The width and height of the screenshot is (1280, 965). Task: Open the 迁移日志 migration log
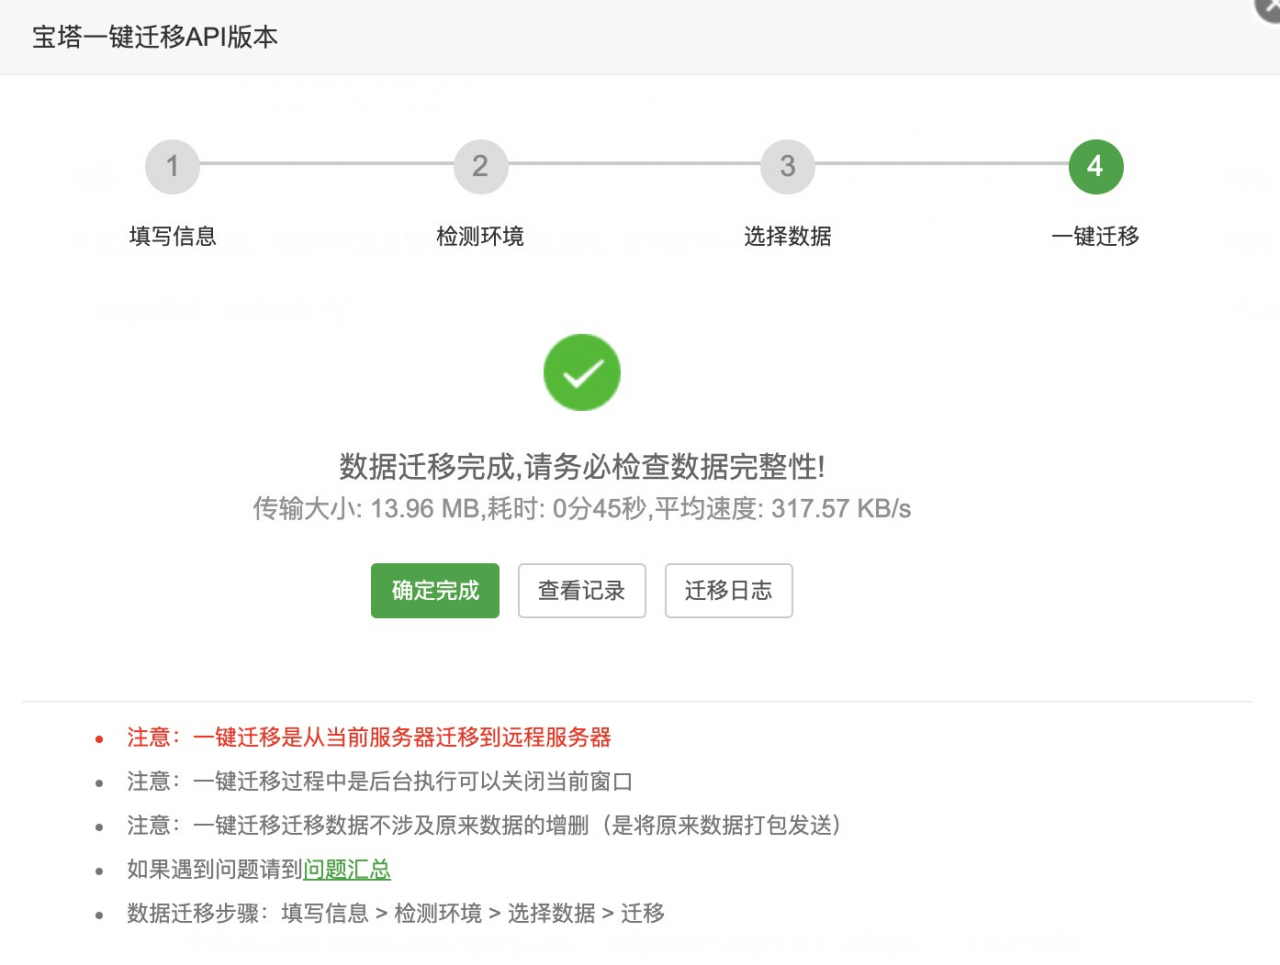(728, 590)
